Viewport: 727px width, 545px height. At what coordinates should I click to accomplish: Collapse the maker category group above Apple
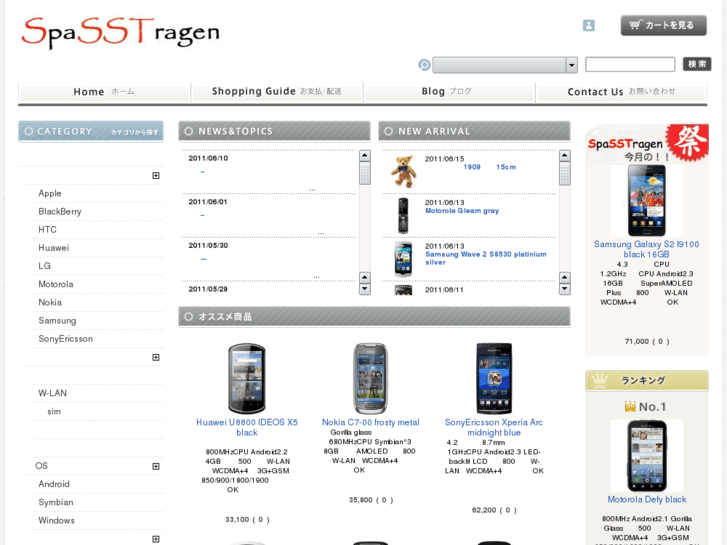tap(156, 175)
